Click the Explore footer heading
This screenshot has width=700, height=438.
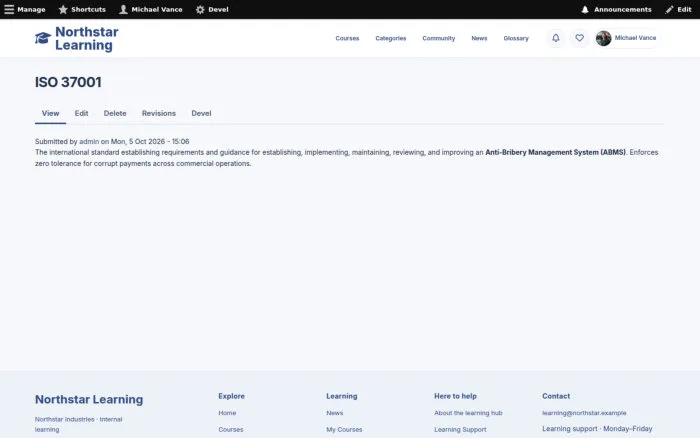point(231,396)
